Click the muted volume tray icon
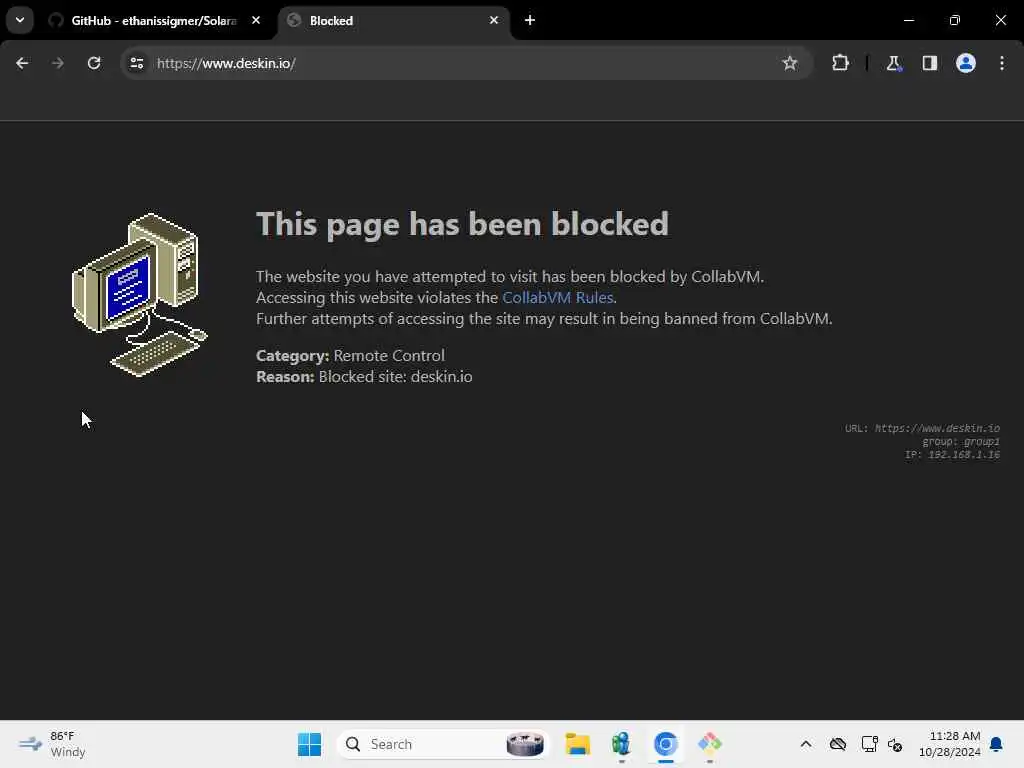The height and width of the screenshot is (768, 1024). [x=895, y=744]
